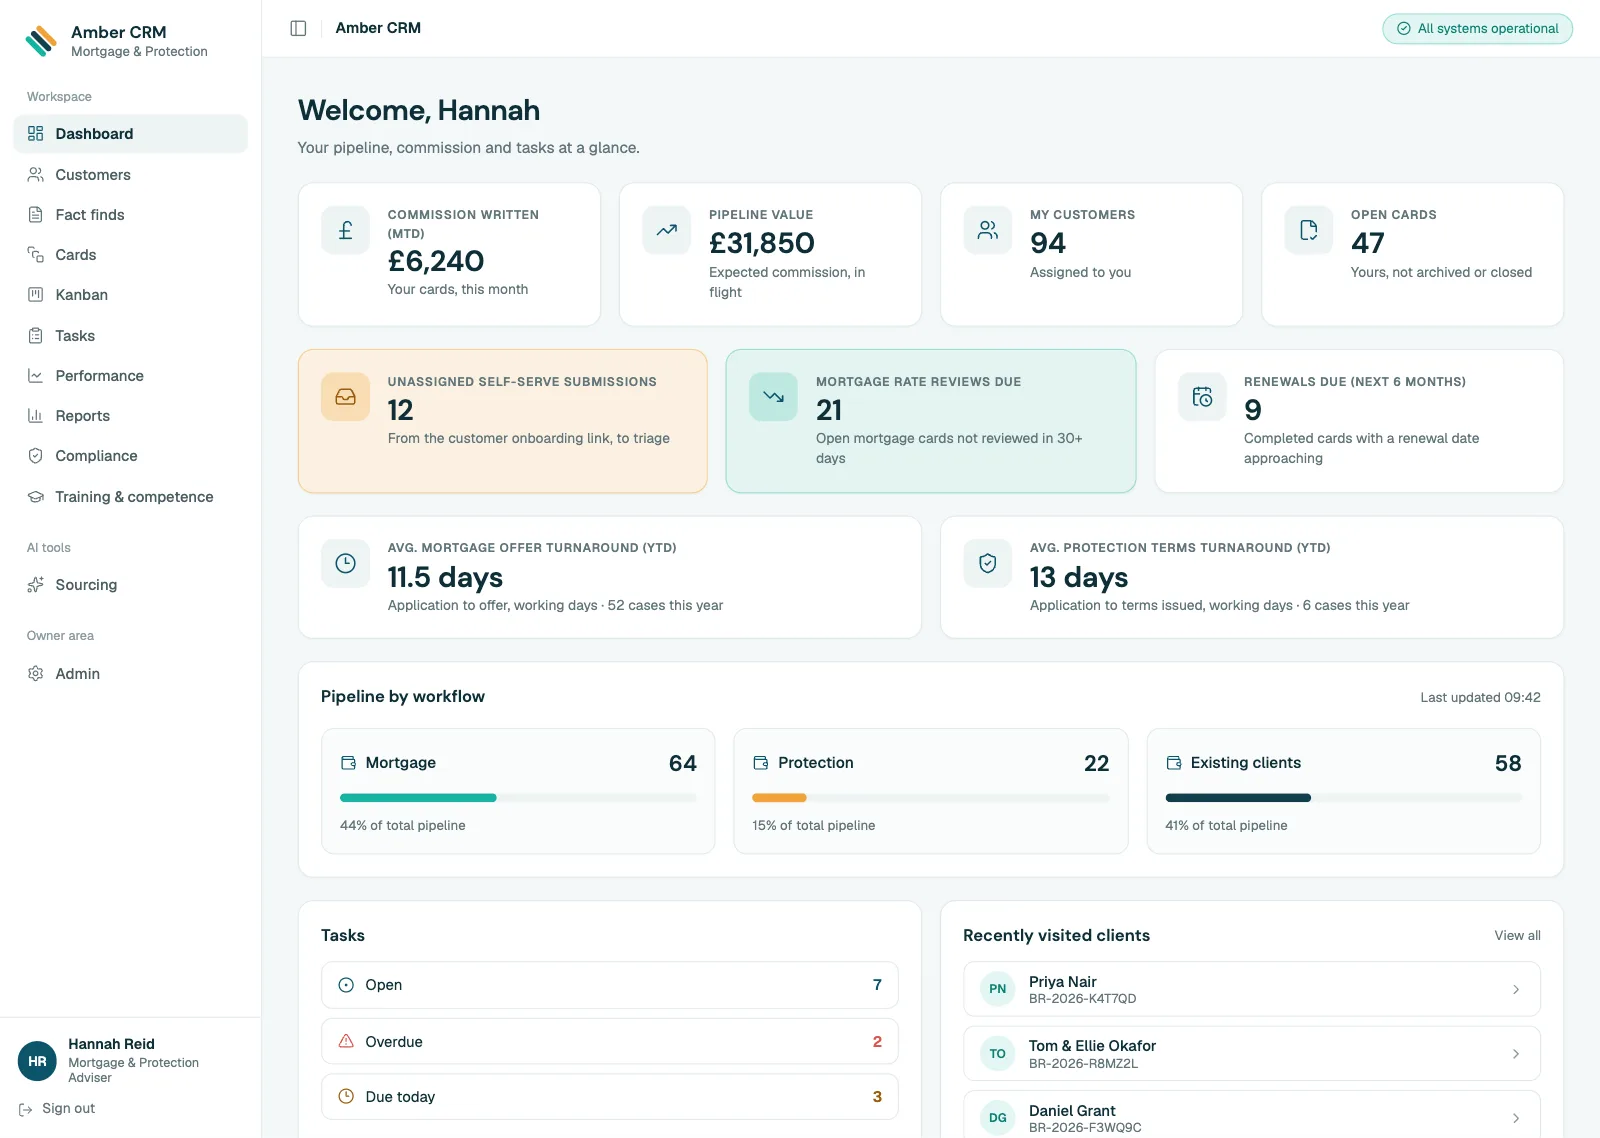Viewport: 1600px width, 1138px height.
Task: Click the mortgage offer turnaround clock icon
Action: coord(345,563)
